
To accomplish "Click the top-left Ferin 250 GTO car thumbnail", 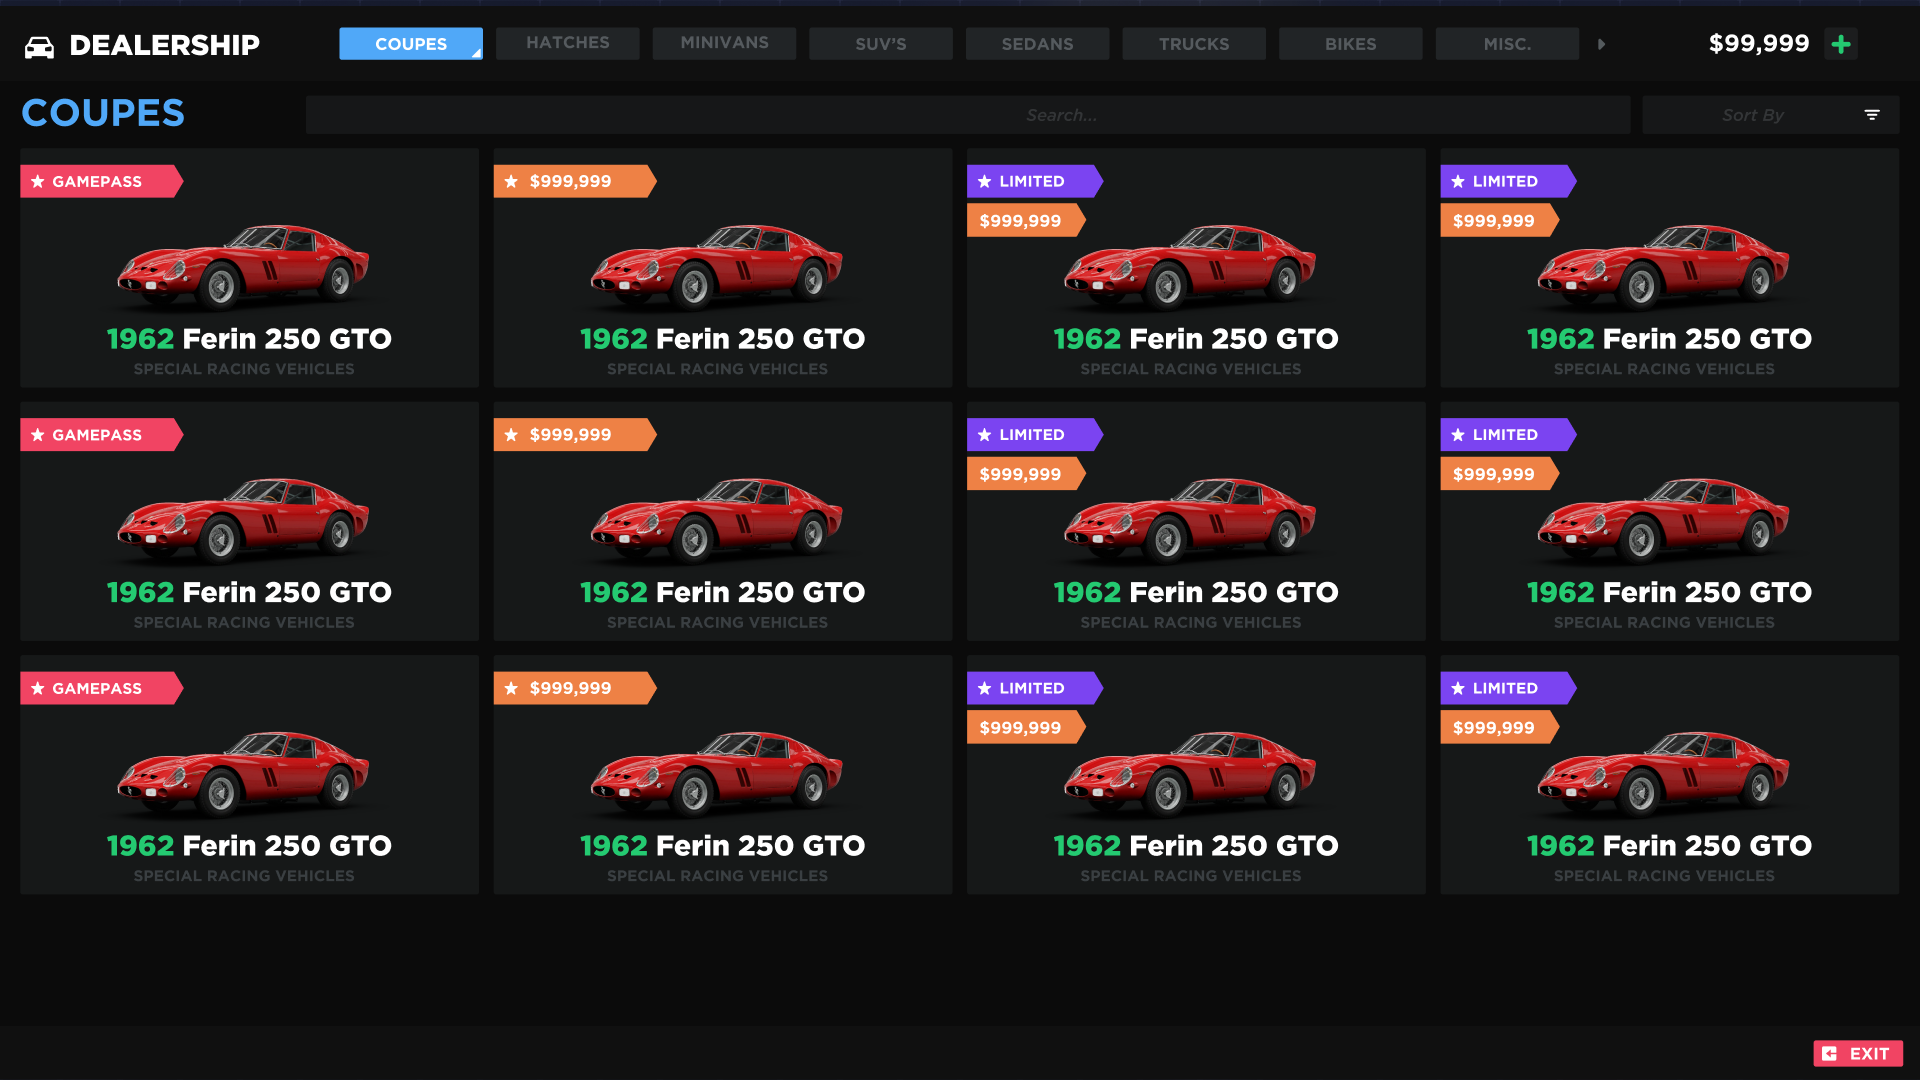I will (x=243, y=266).
